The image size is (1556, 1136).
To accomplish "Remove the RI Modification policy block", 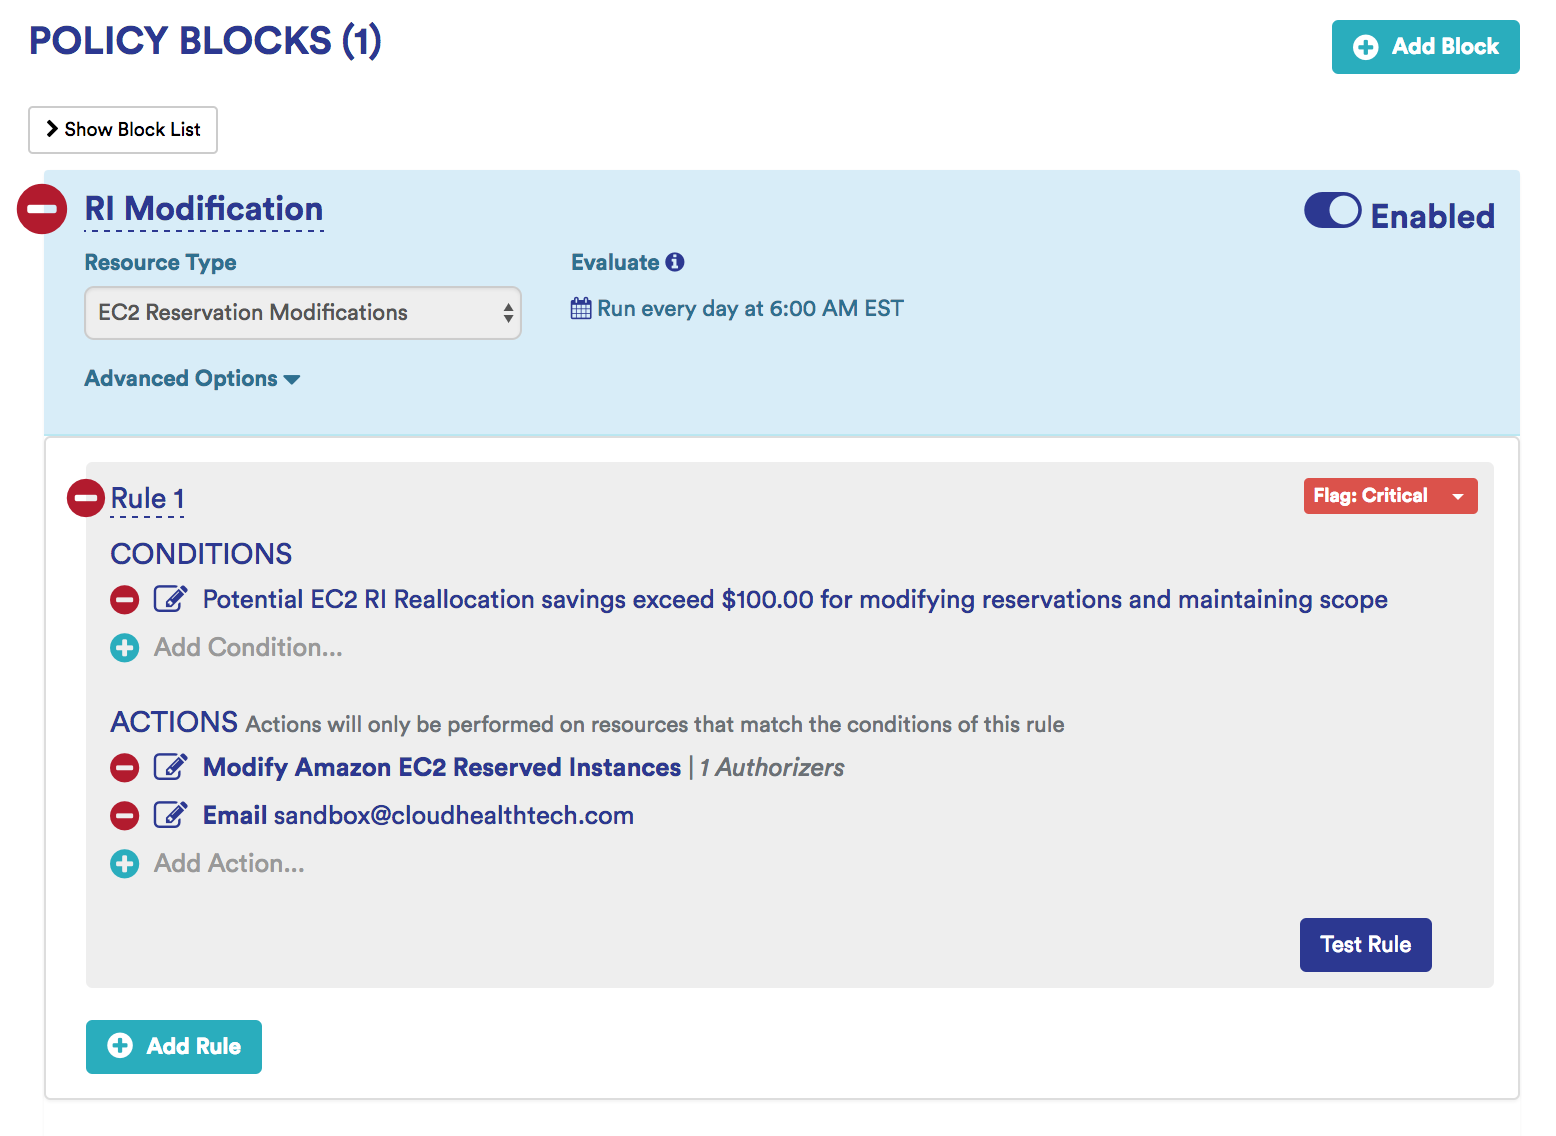I will (x=42, y=209).
